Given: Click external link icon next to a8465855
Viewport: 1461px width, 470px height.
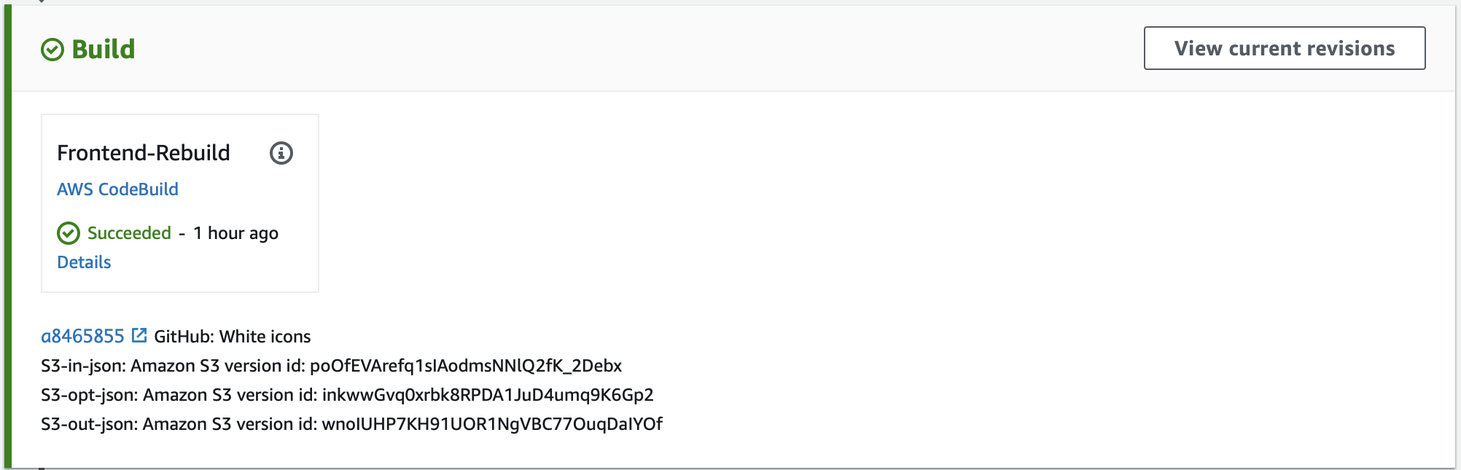Looking at the screenshot, I should 139,336.
